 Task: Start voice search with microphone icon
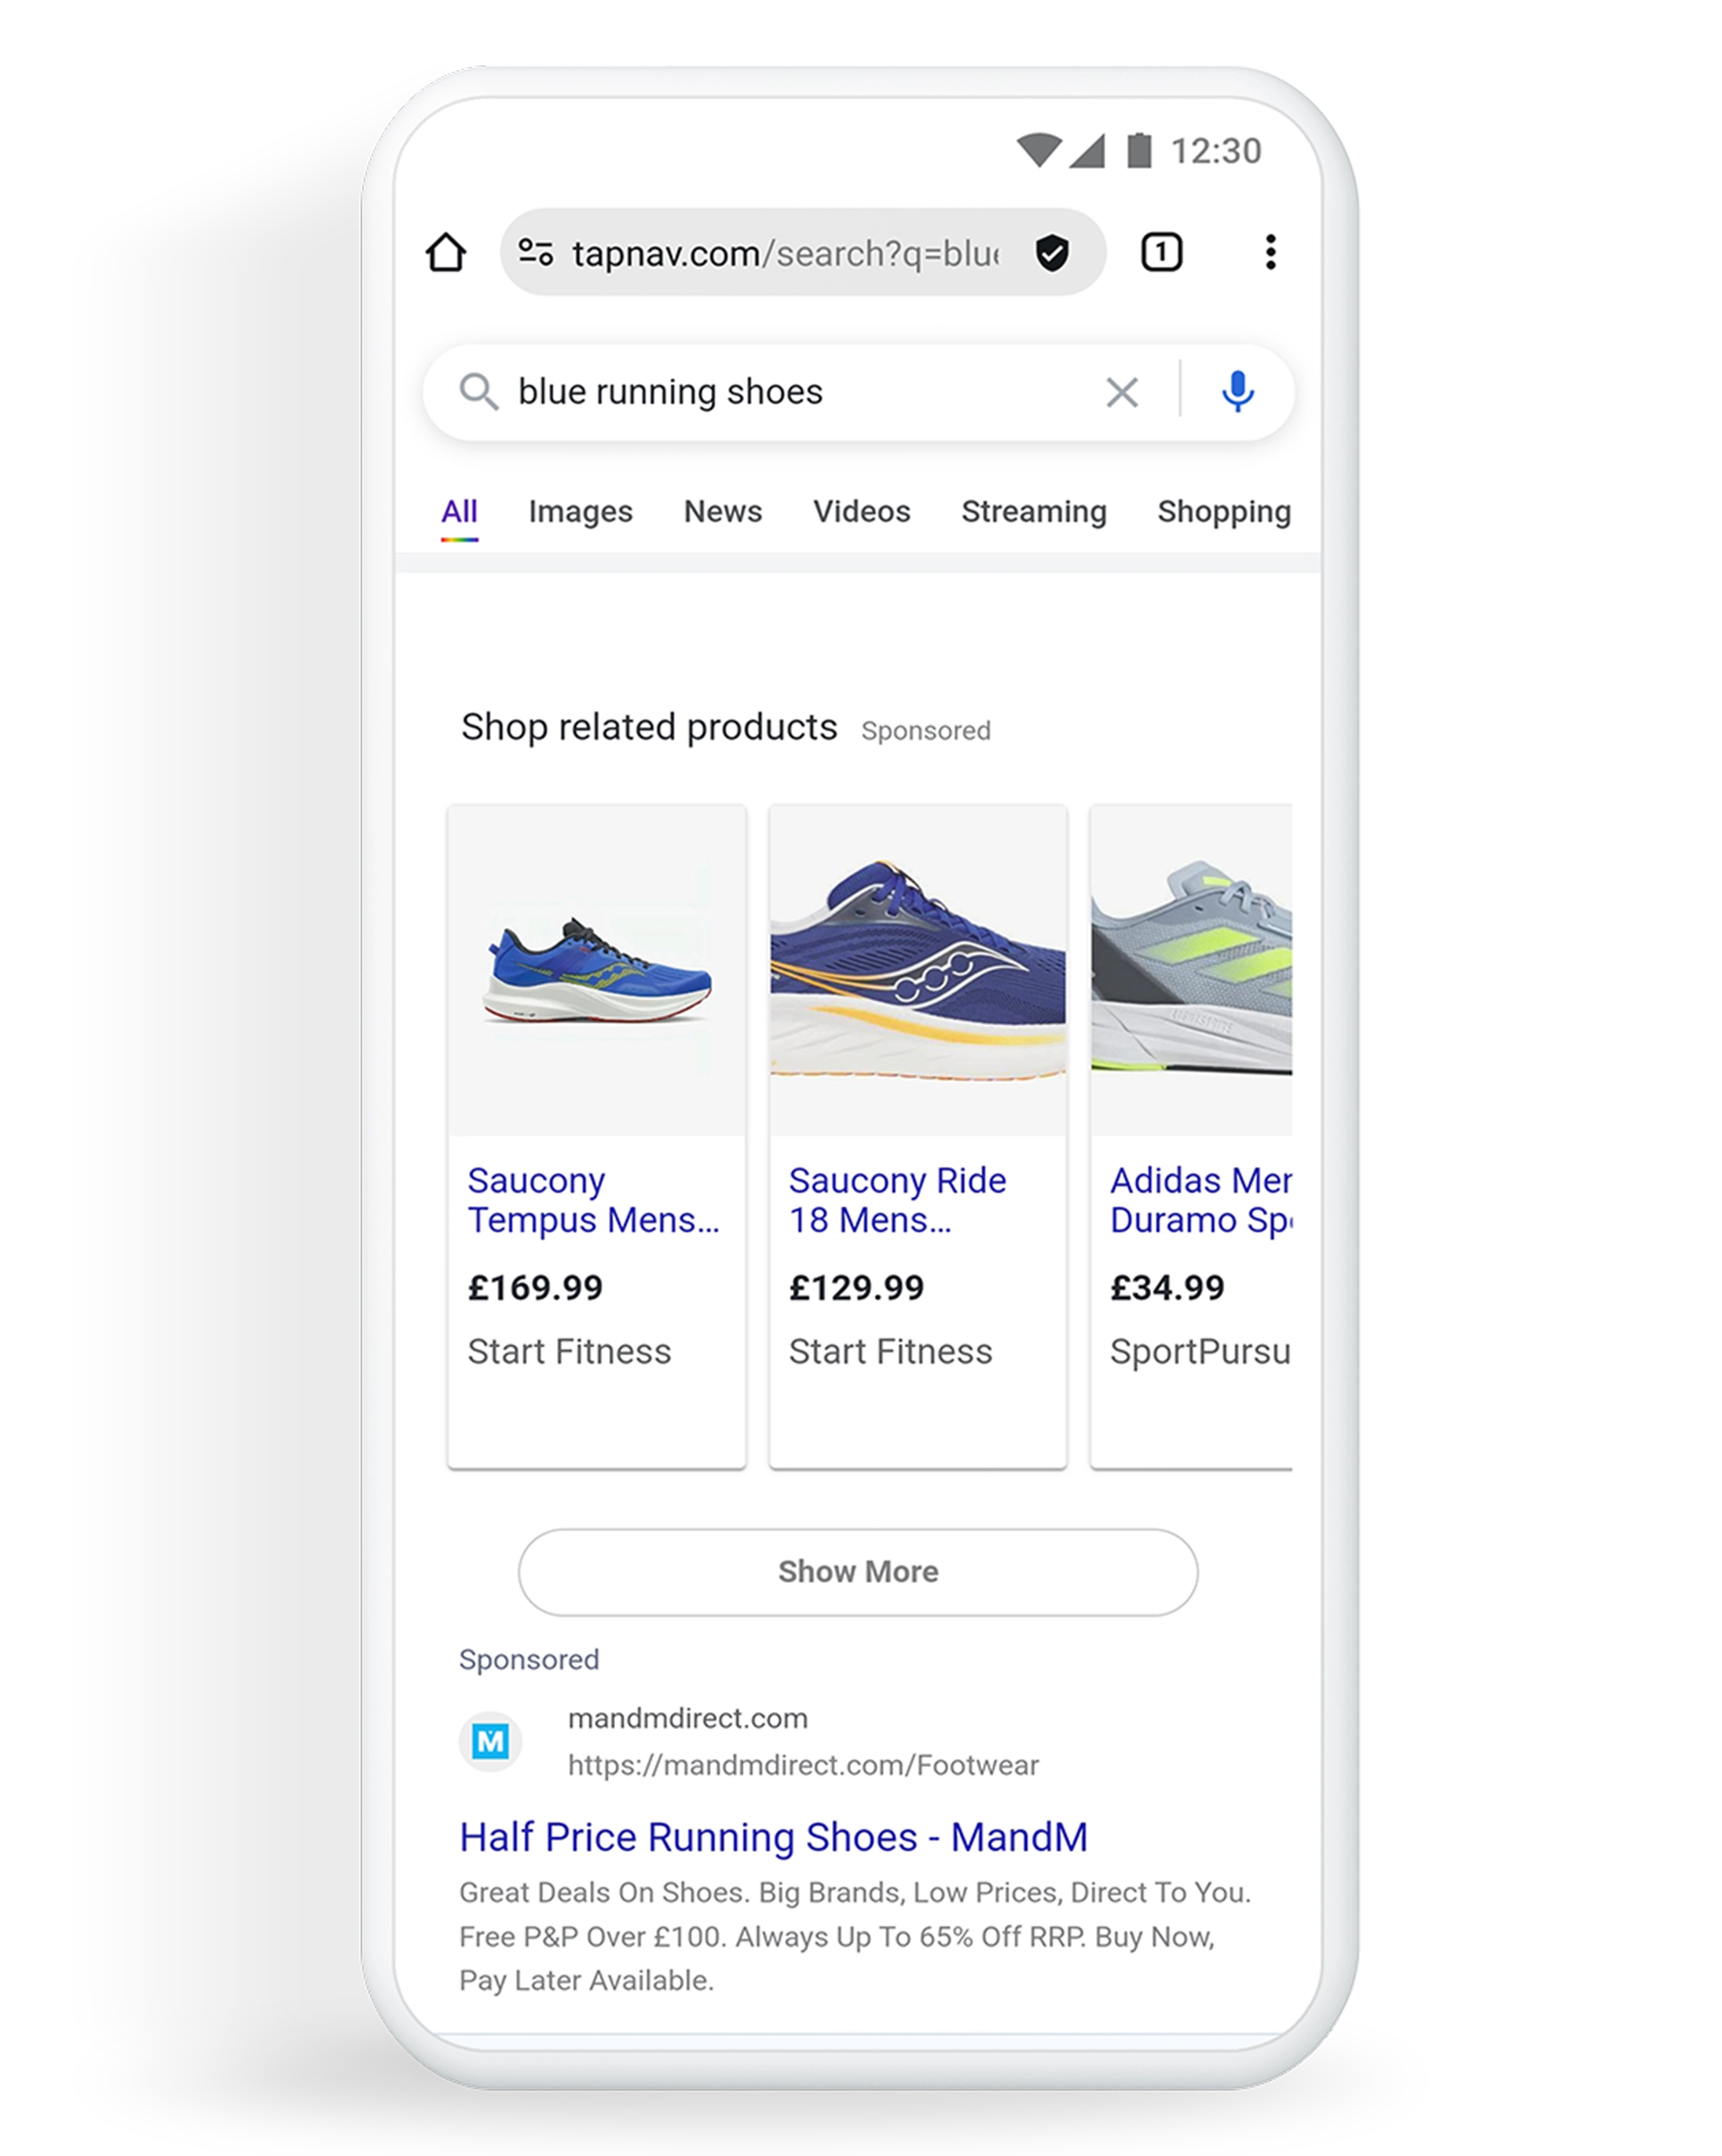point(1237,391)
